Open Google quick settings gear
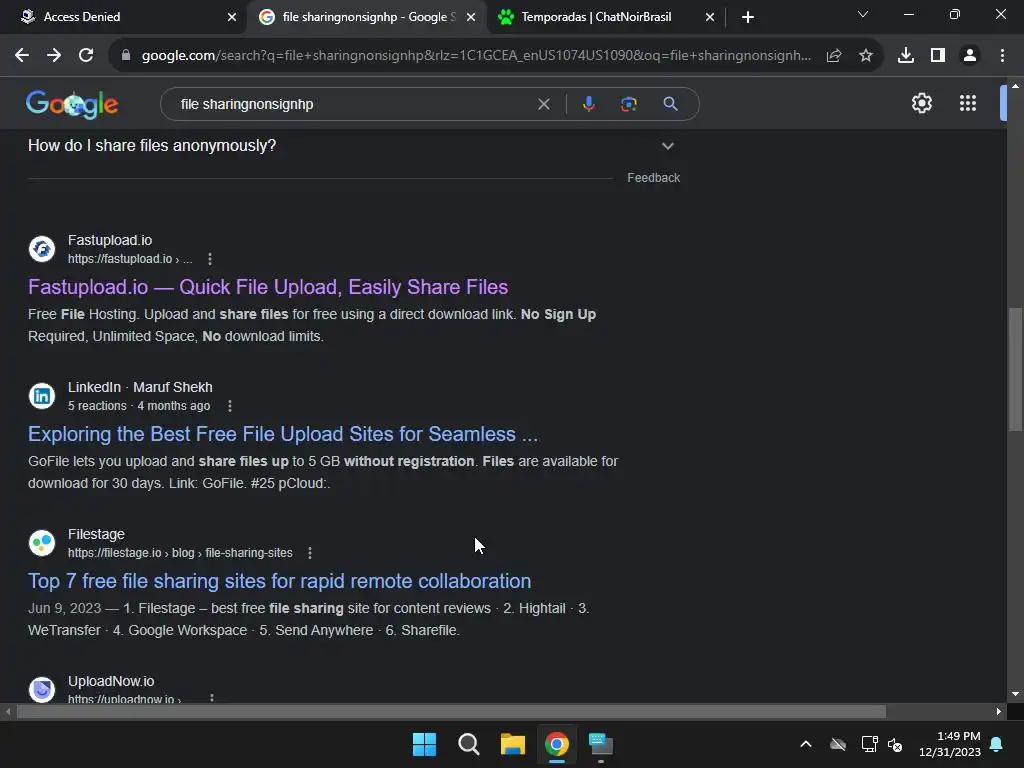 [921, 103]
